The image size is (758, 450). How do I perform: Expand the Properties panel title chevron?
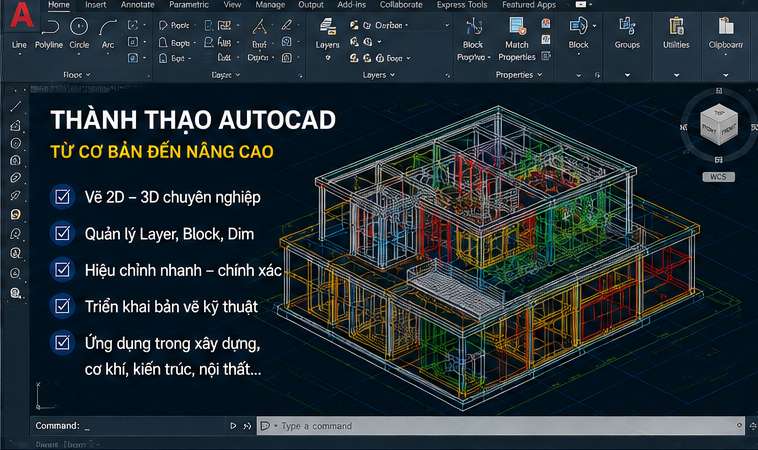[539, 75]
